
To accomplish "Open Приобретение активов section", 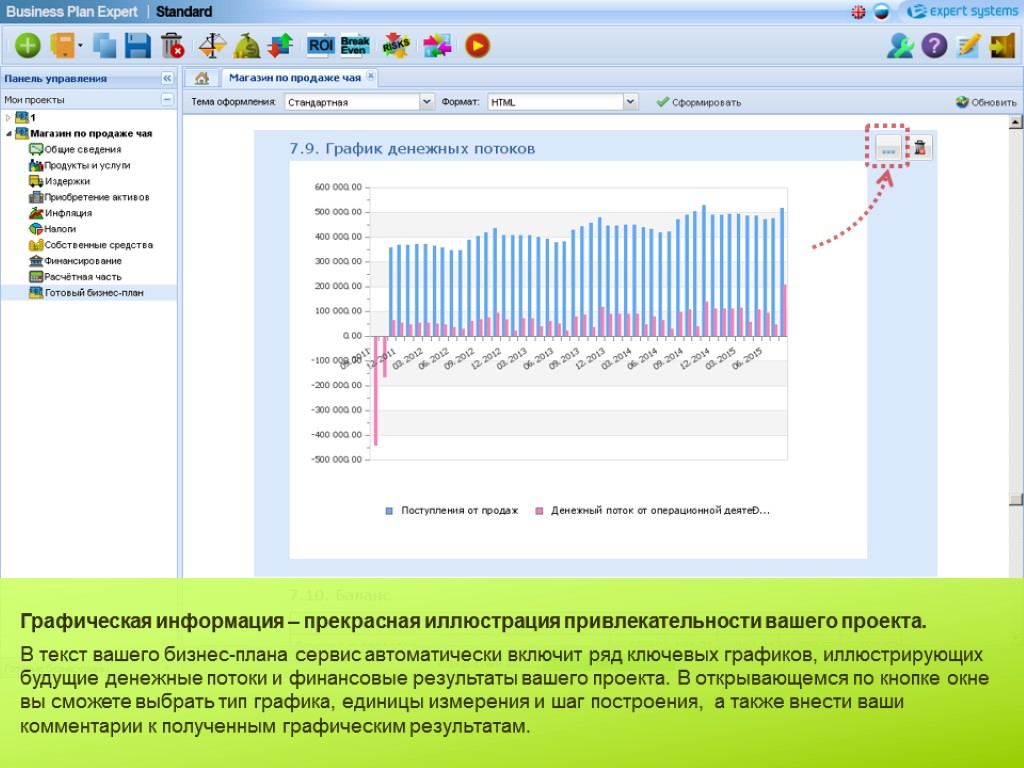I will [x=89, y=197].
